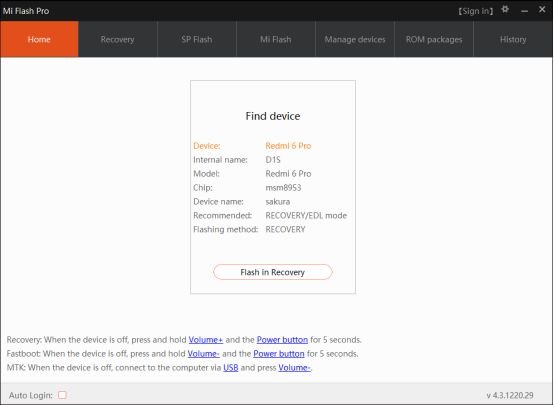The height and width of the screenshot is (405, 554).
Task: Select the Model value Redmi 6 Pro
Action: 288,174
